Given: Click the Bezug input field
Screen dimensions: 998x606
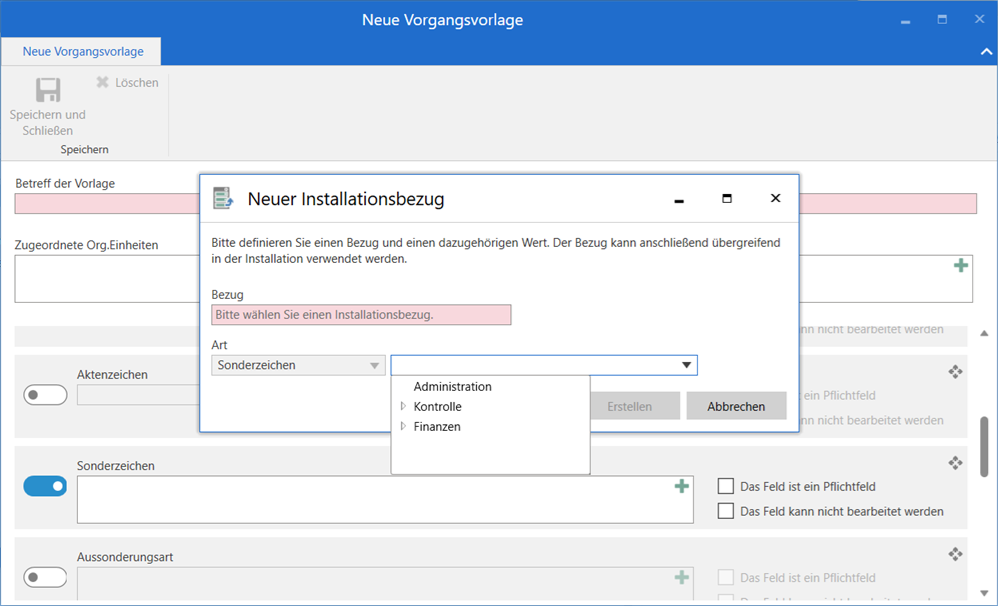Looking at the screenshot, I should (x=361, y=315).
